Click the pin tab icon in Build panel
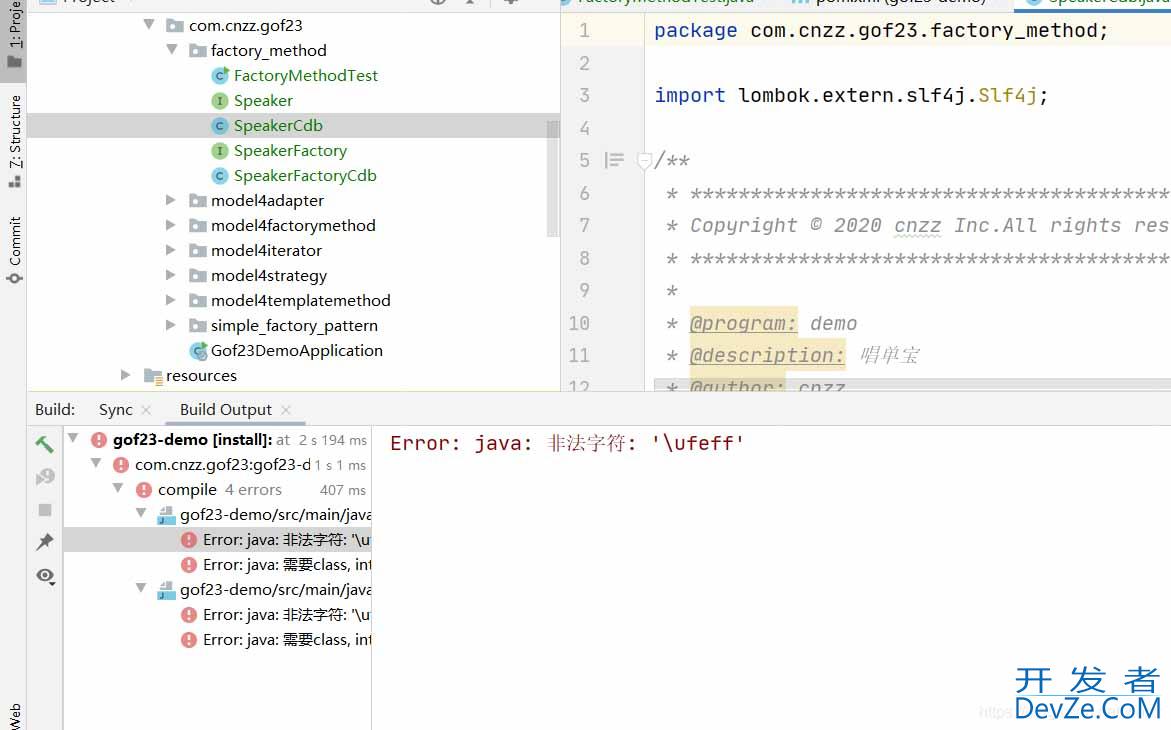The width and height of the screenshot is (1171, 730). pos(45,542)
